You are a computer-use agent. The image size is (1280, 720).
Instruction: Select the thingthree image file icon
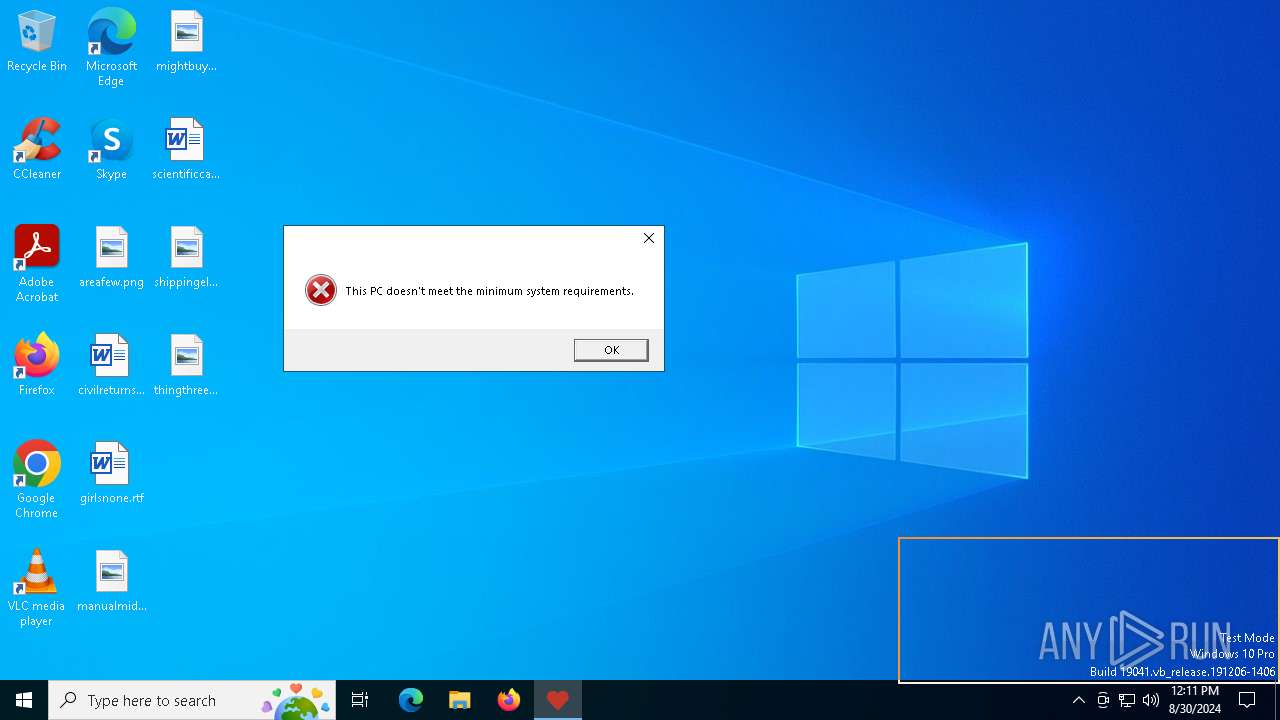pos(186,365)
